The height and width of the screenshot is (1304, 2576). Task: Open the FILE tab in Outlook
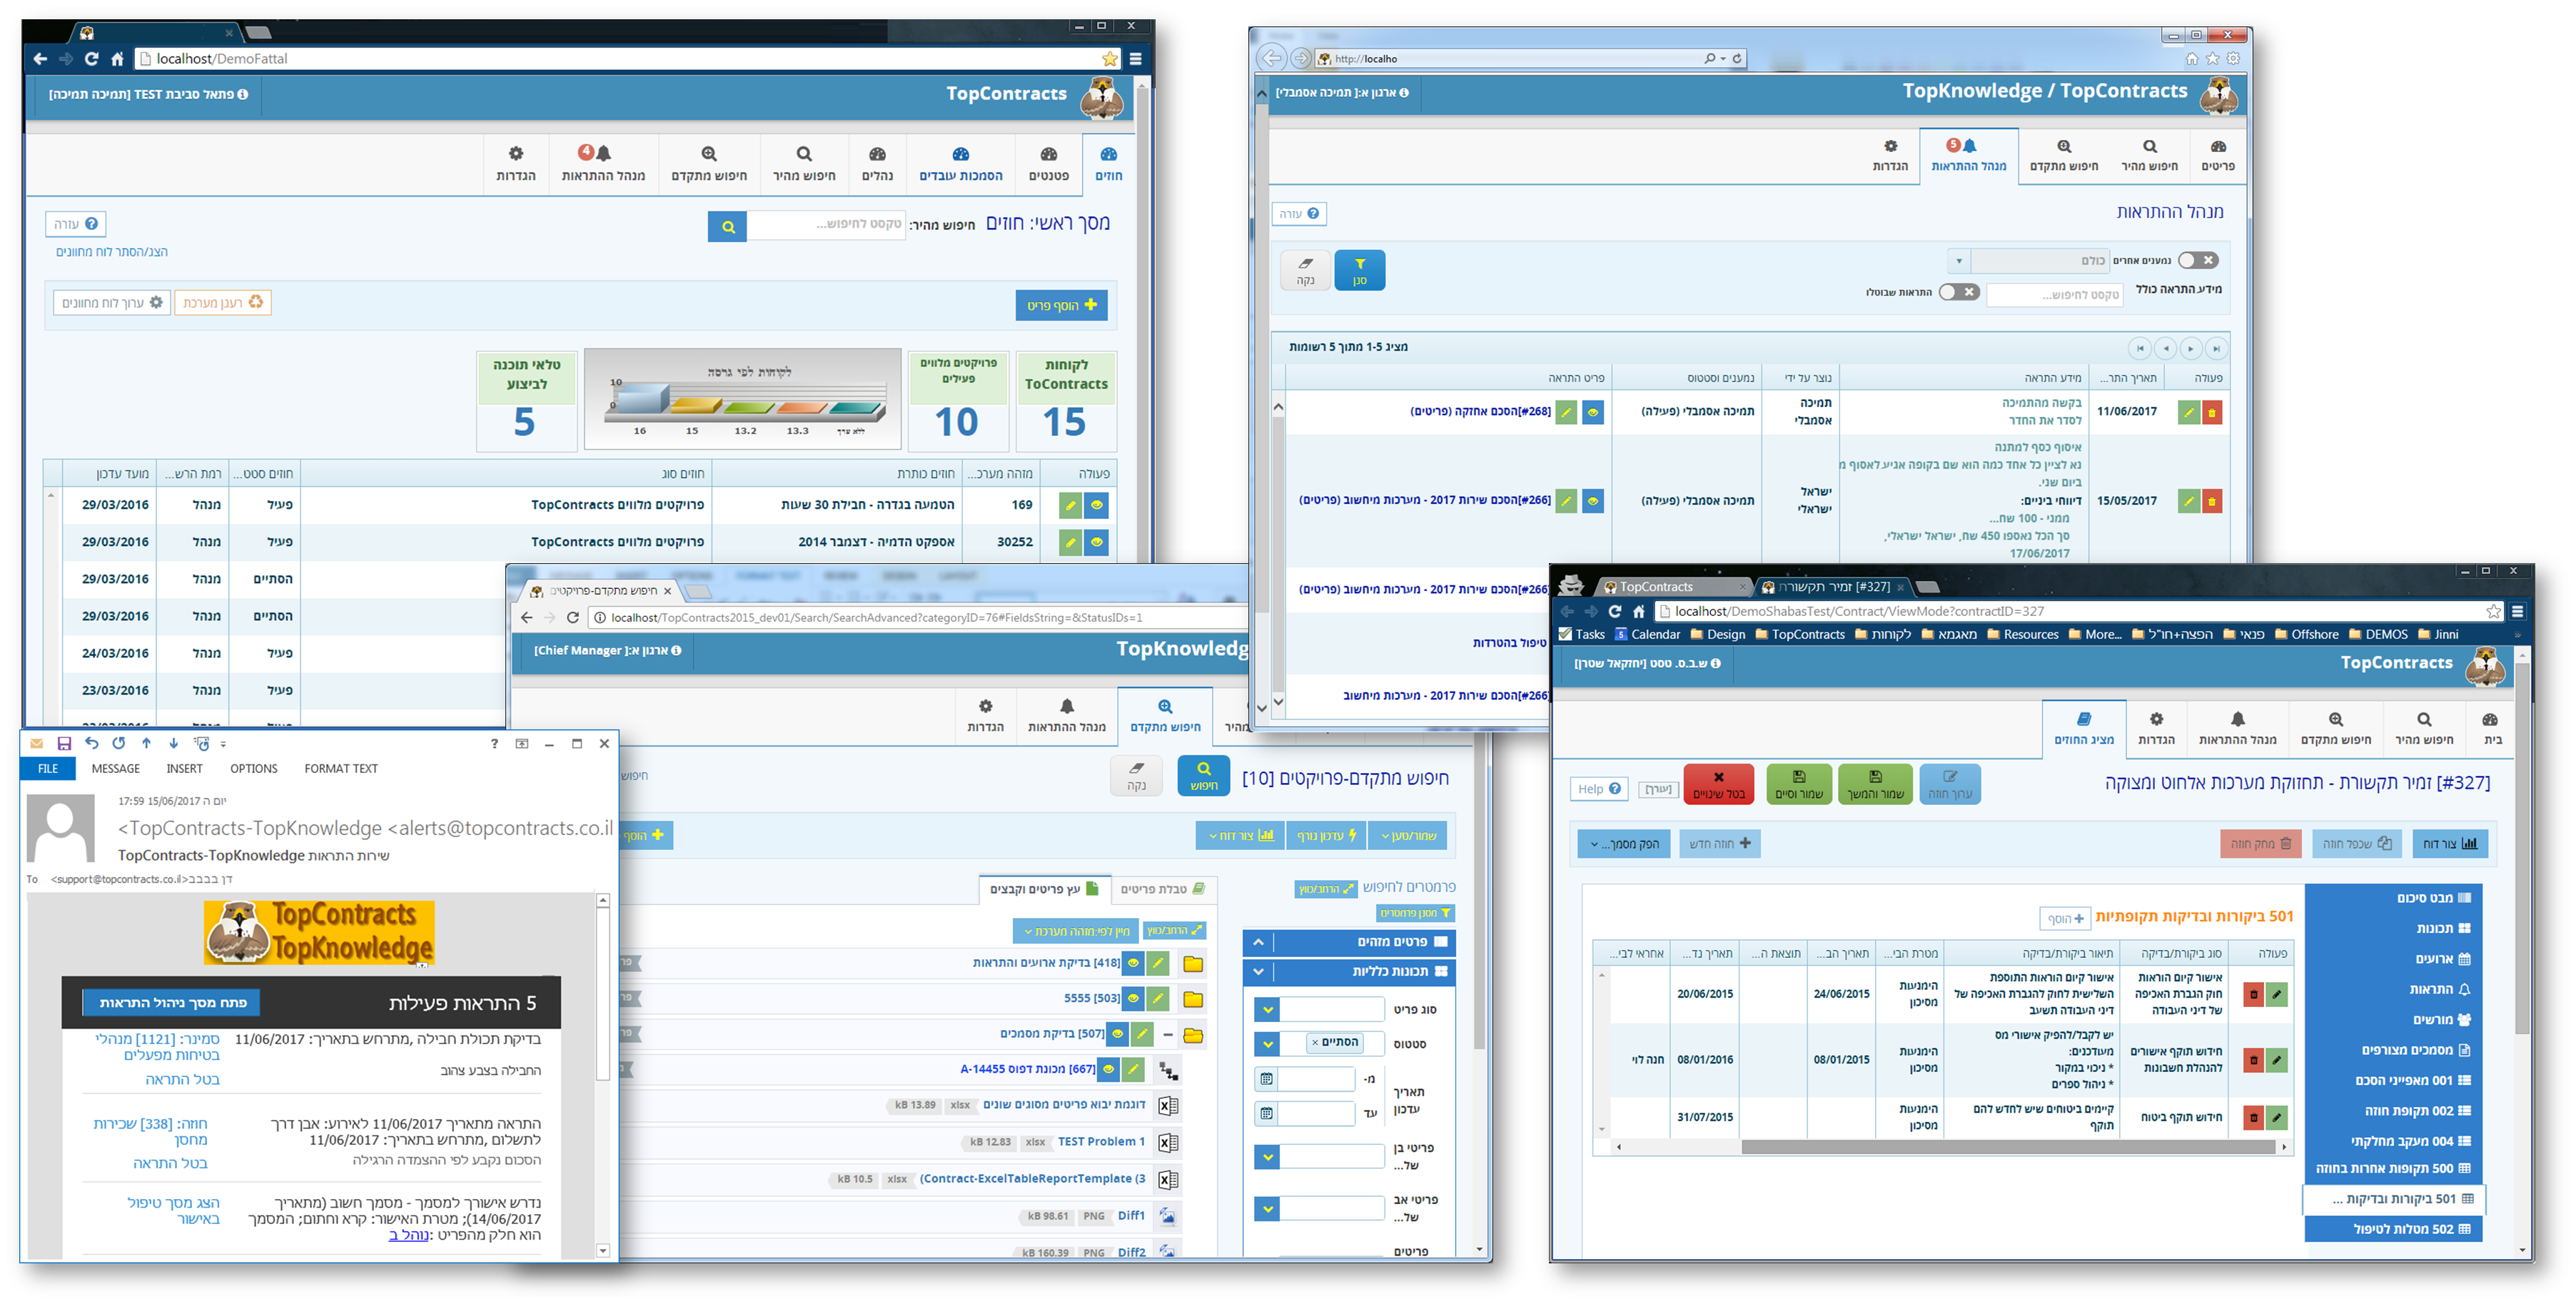pyautogui.click(x=48, y=769)
